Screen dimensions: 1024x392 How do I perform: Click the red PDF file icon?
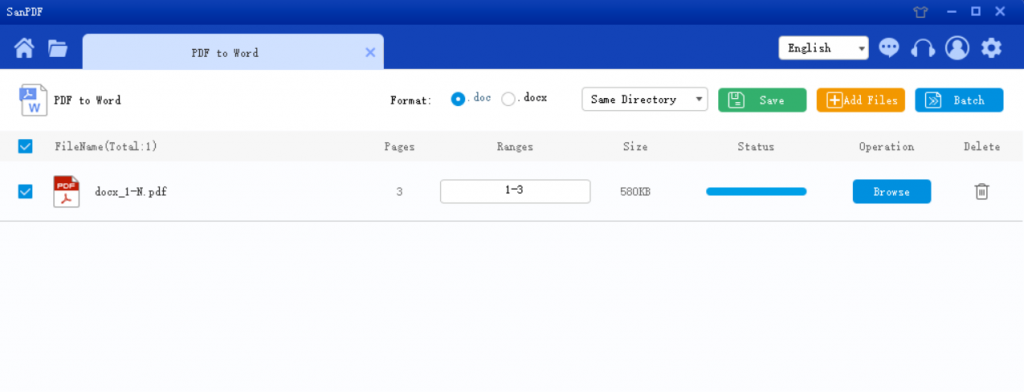(66, 191)
